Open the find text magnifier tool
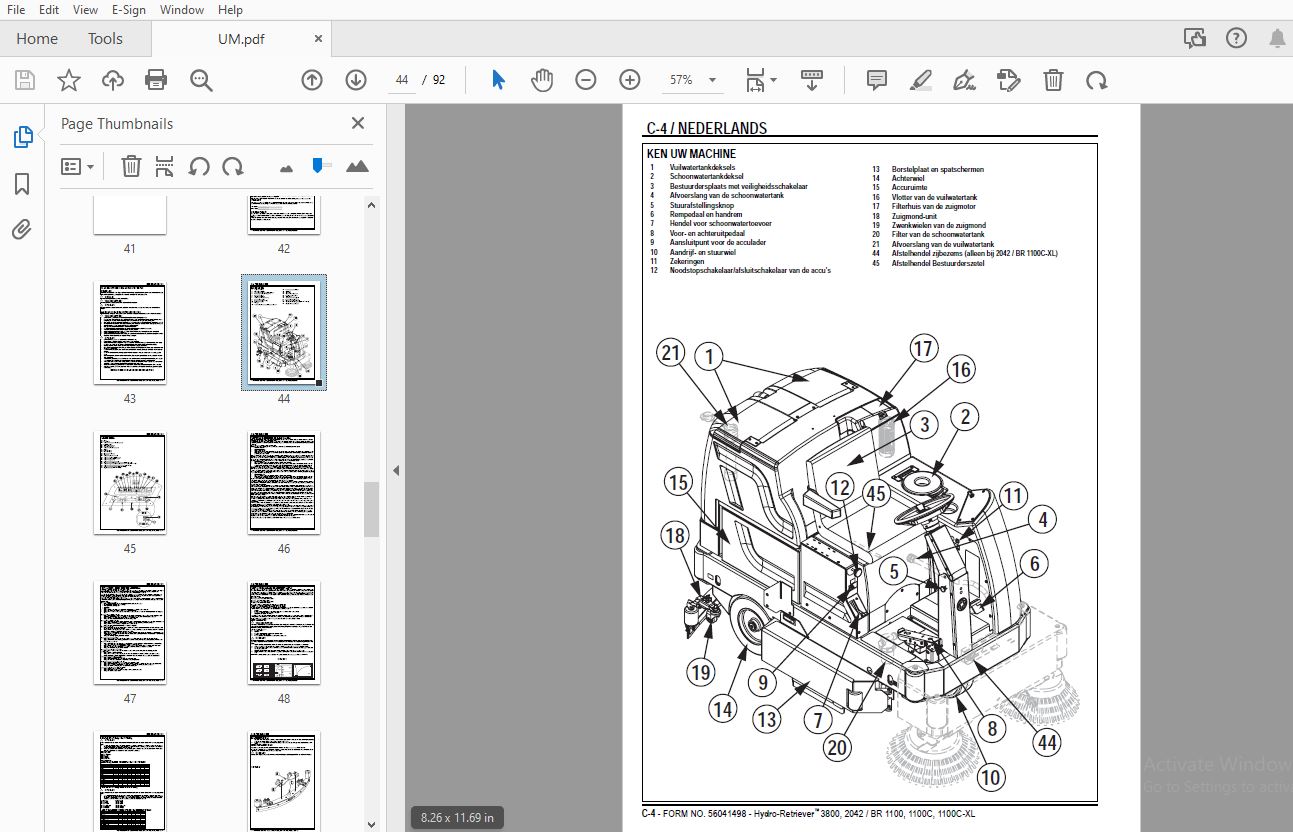The image size is (1293, 832). [201, 80]
